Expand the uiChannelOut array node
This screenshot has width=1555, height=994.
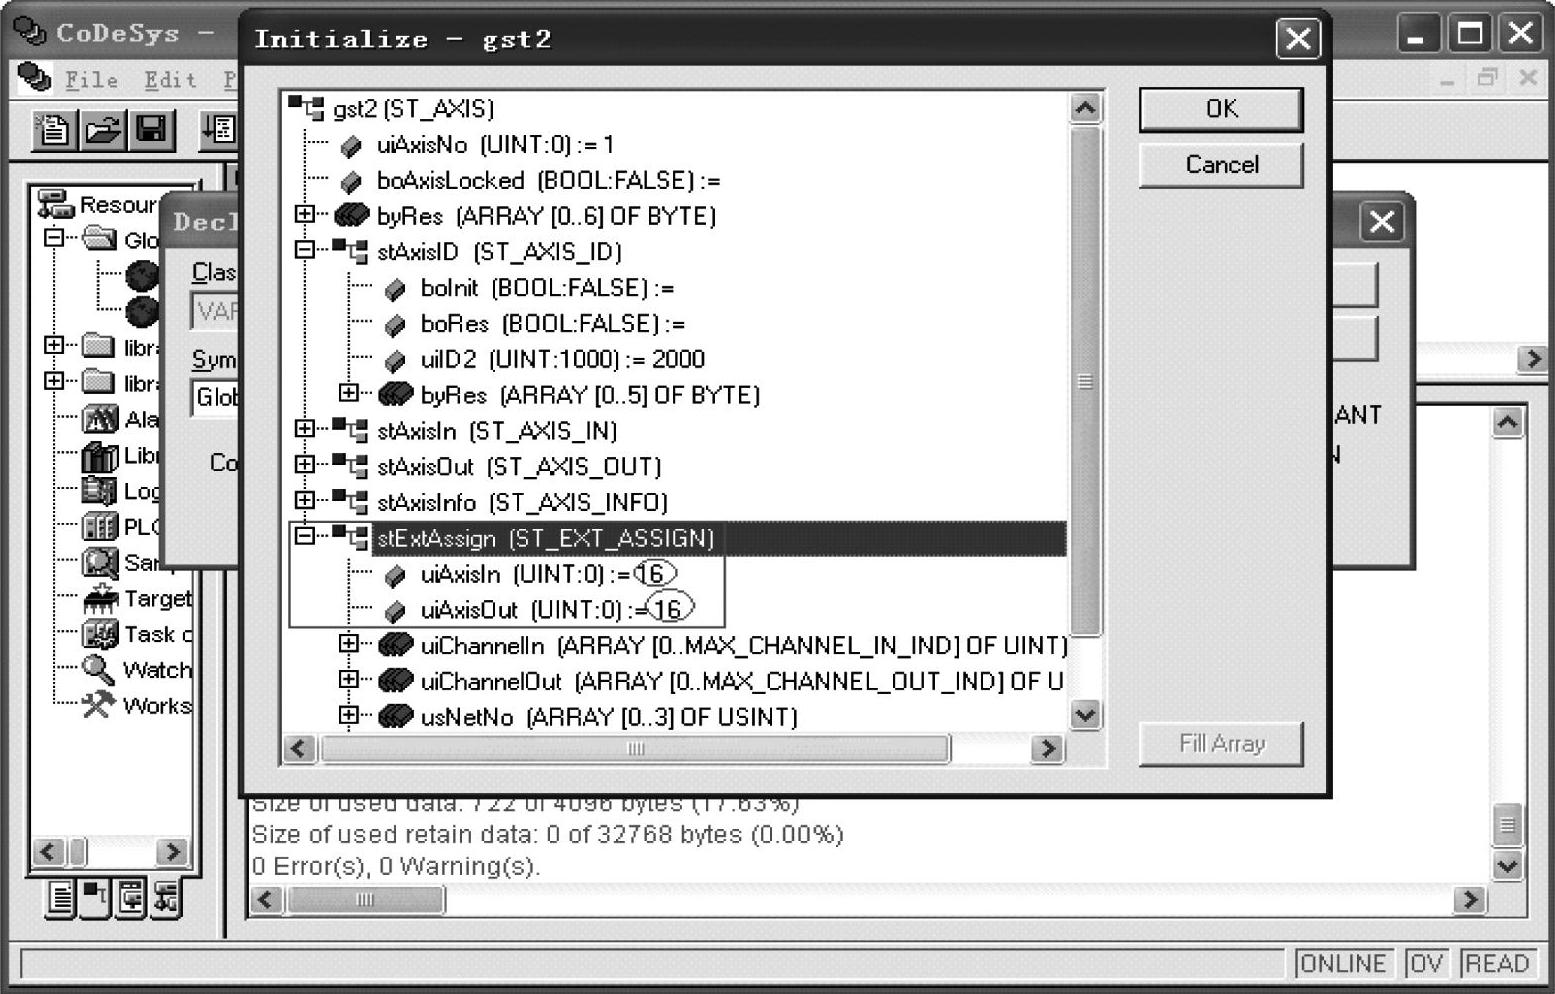[349, 679]
